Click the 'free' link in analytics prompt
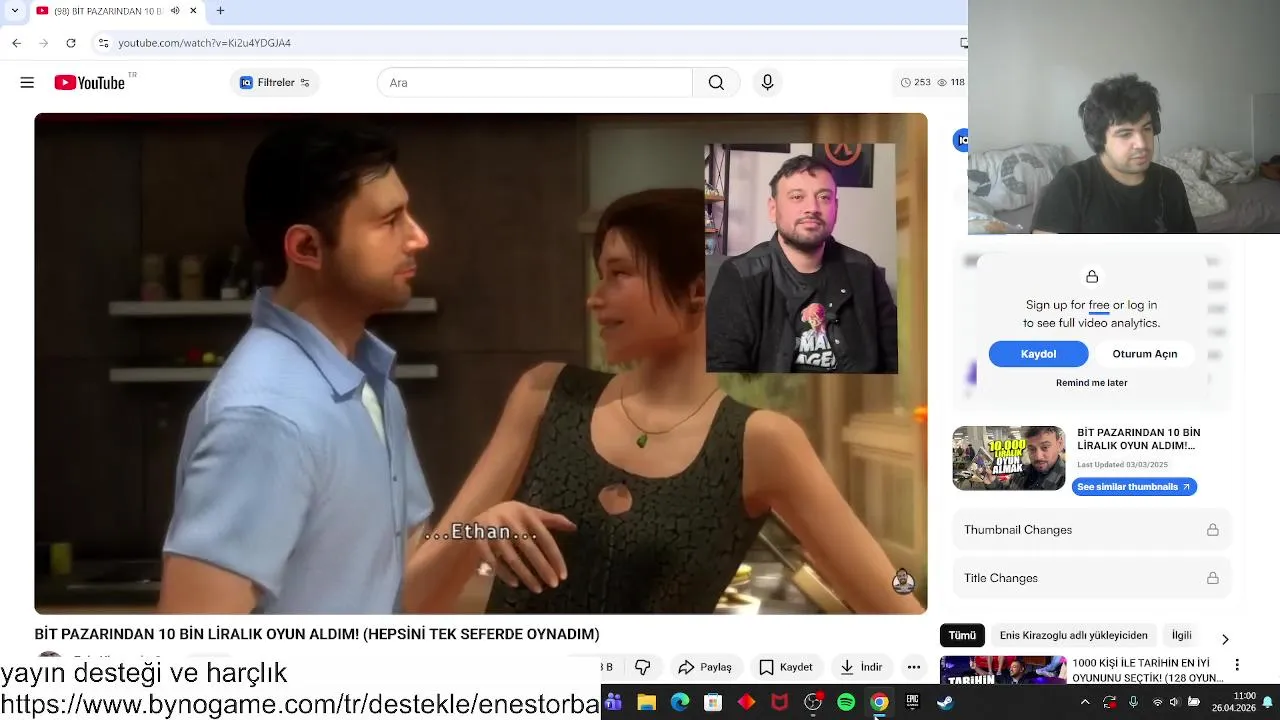This screenshot has width=1280, height=720. [x=1099, y=305]
